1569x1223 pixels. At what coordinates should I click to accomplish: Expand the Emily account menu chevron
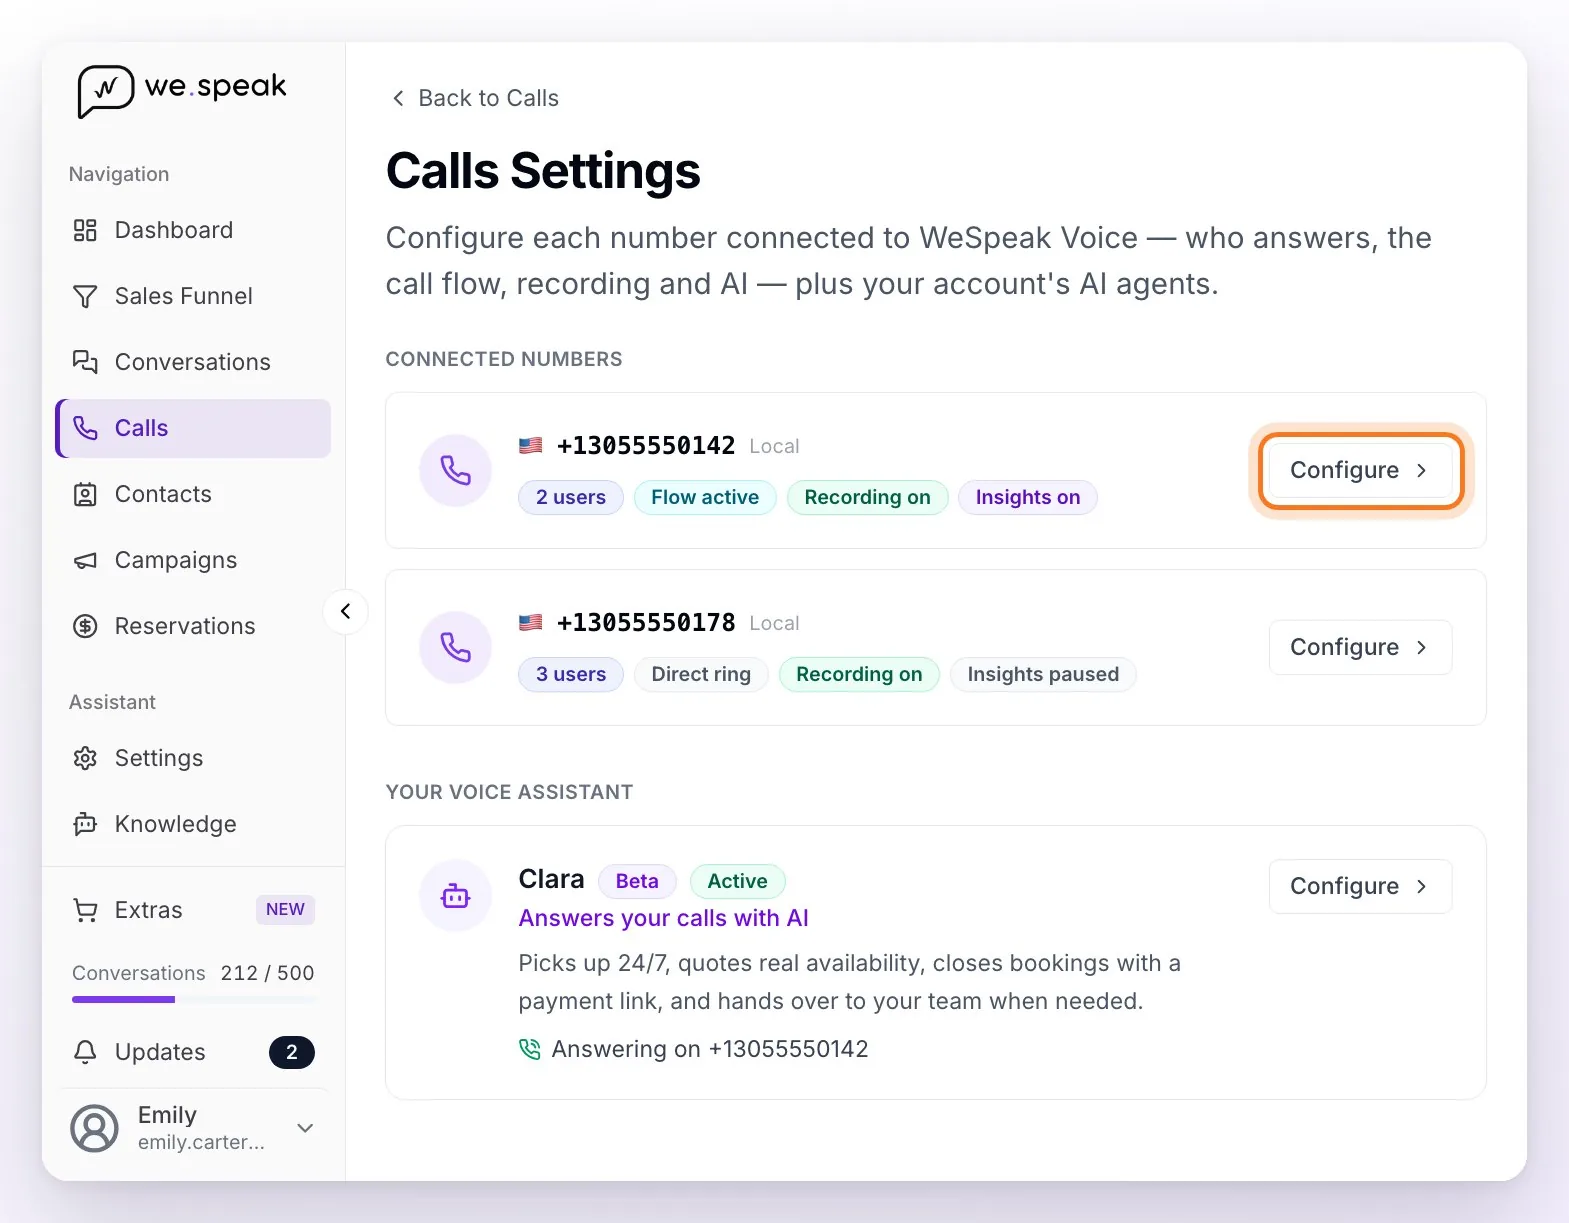(x=306, y=1128)
